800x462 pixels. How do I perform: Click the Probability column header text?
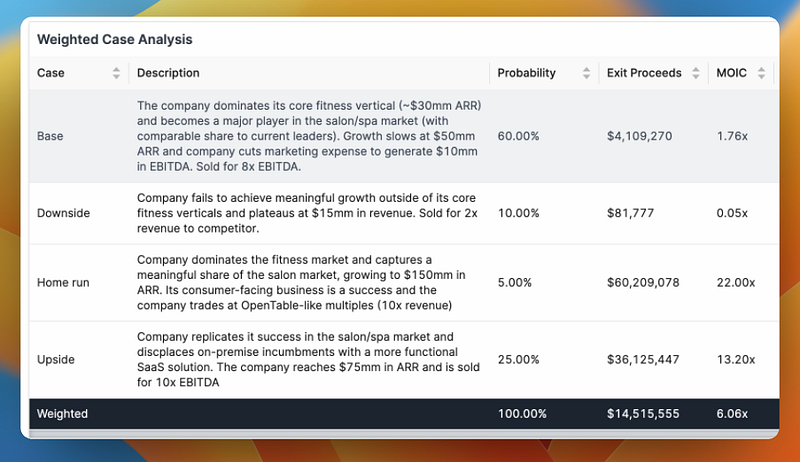(527, 73)
